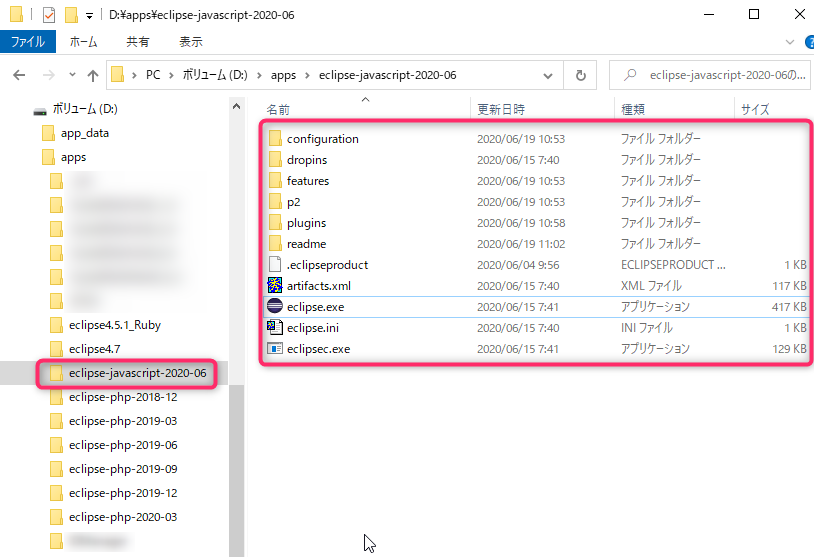This screenshot has width=814, height=557.
Task: Go forward with the forward arrow
Action: 49,75
